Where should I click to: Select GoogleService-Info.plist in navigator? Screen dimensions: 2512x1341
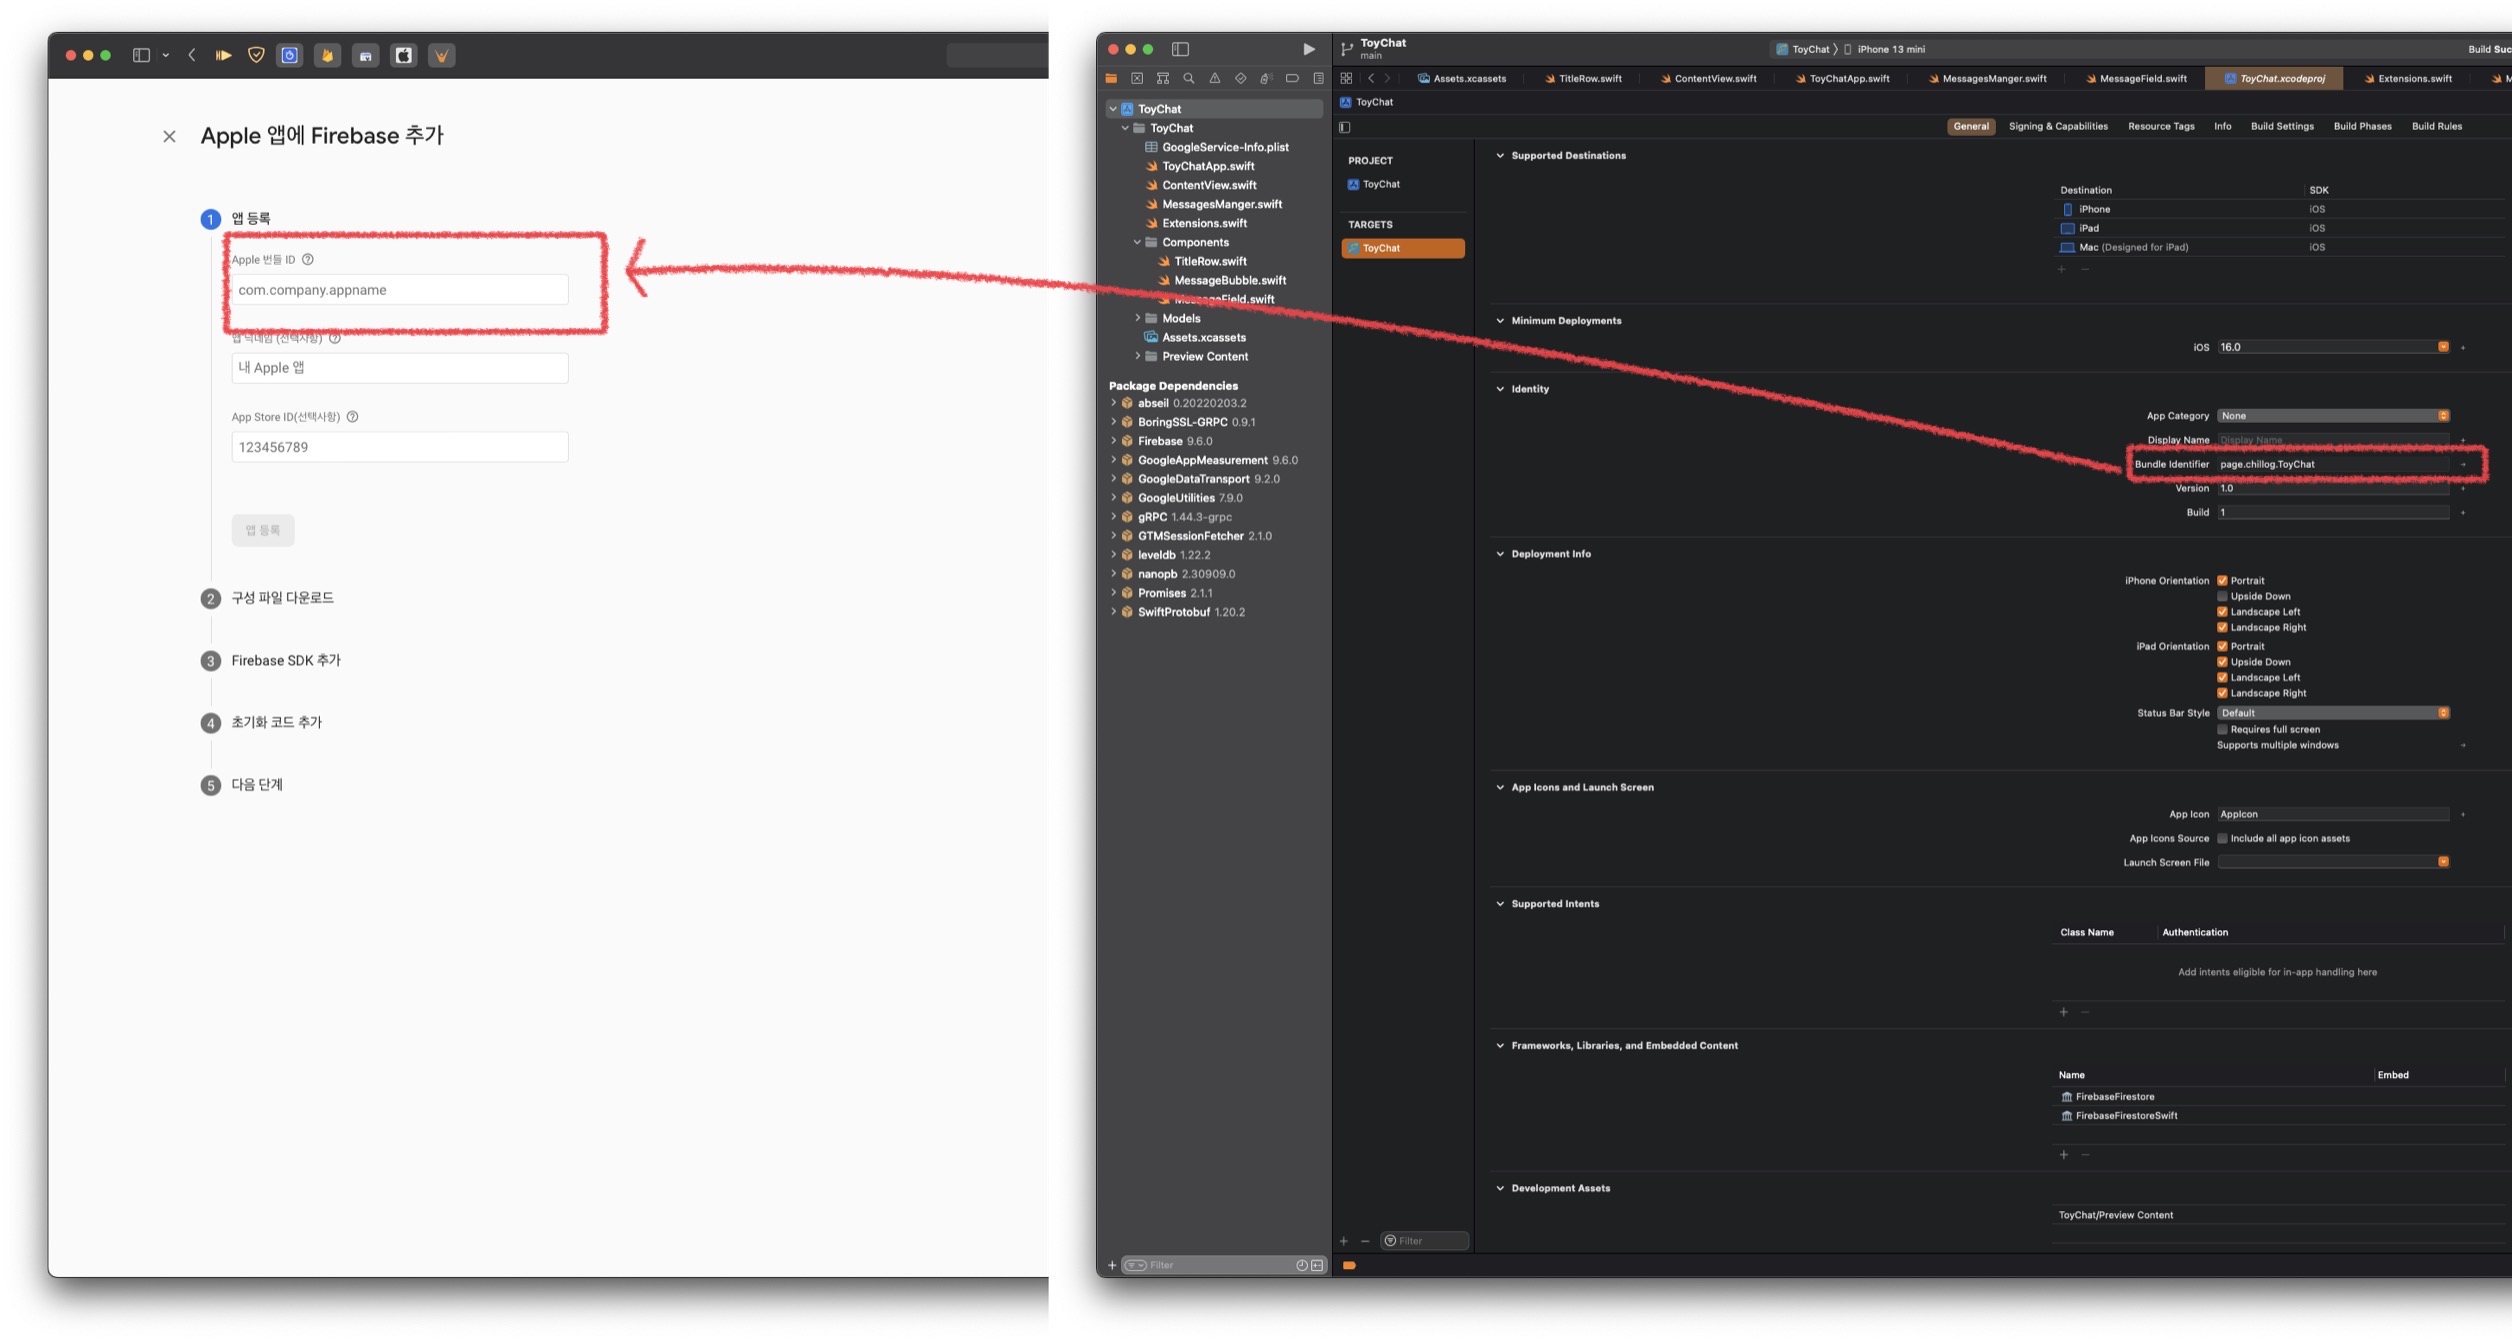click(x=1224, y=147)
